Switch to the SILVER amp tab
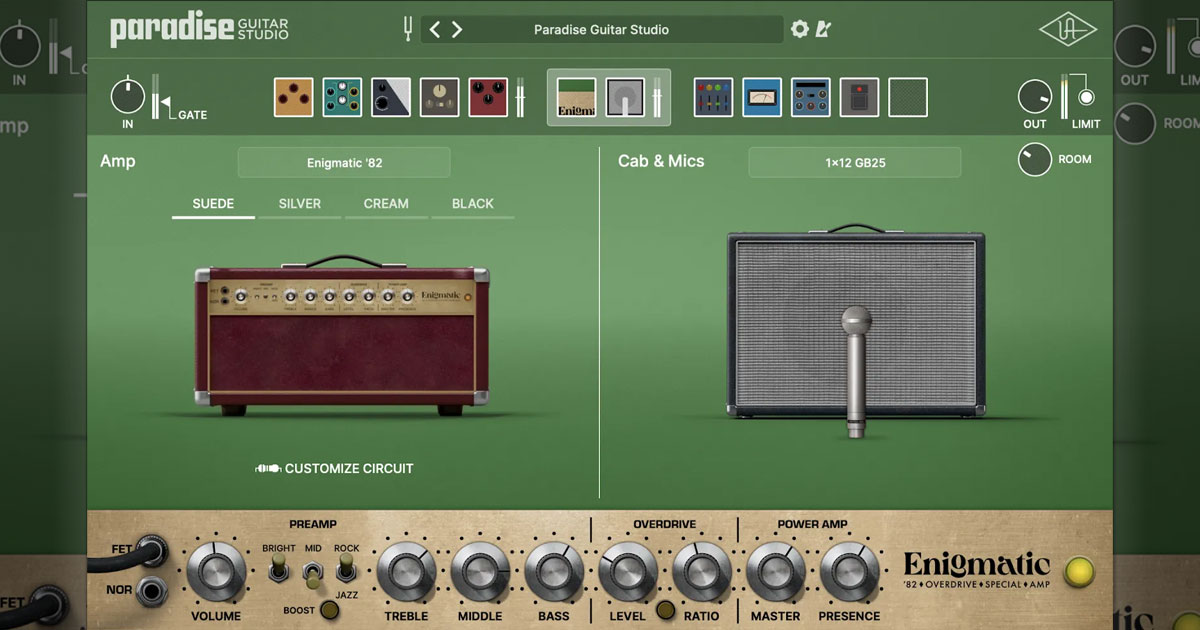This screenshot has height=630, width=1200. click(x=300, y=204)
